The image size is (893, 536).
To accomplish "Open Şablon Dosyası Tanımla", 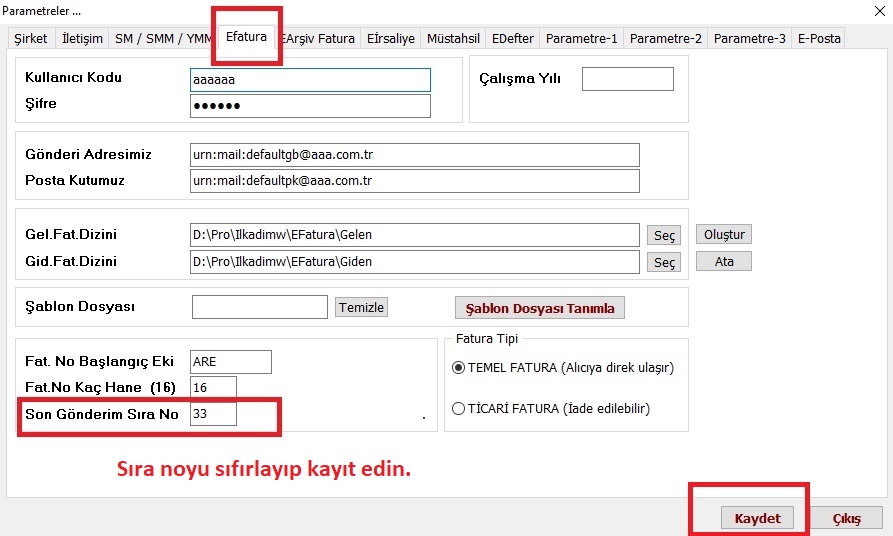I will 539,308.
